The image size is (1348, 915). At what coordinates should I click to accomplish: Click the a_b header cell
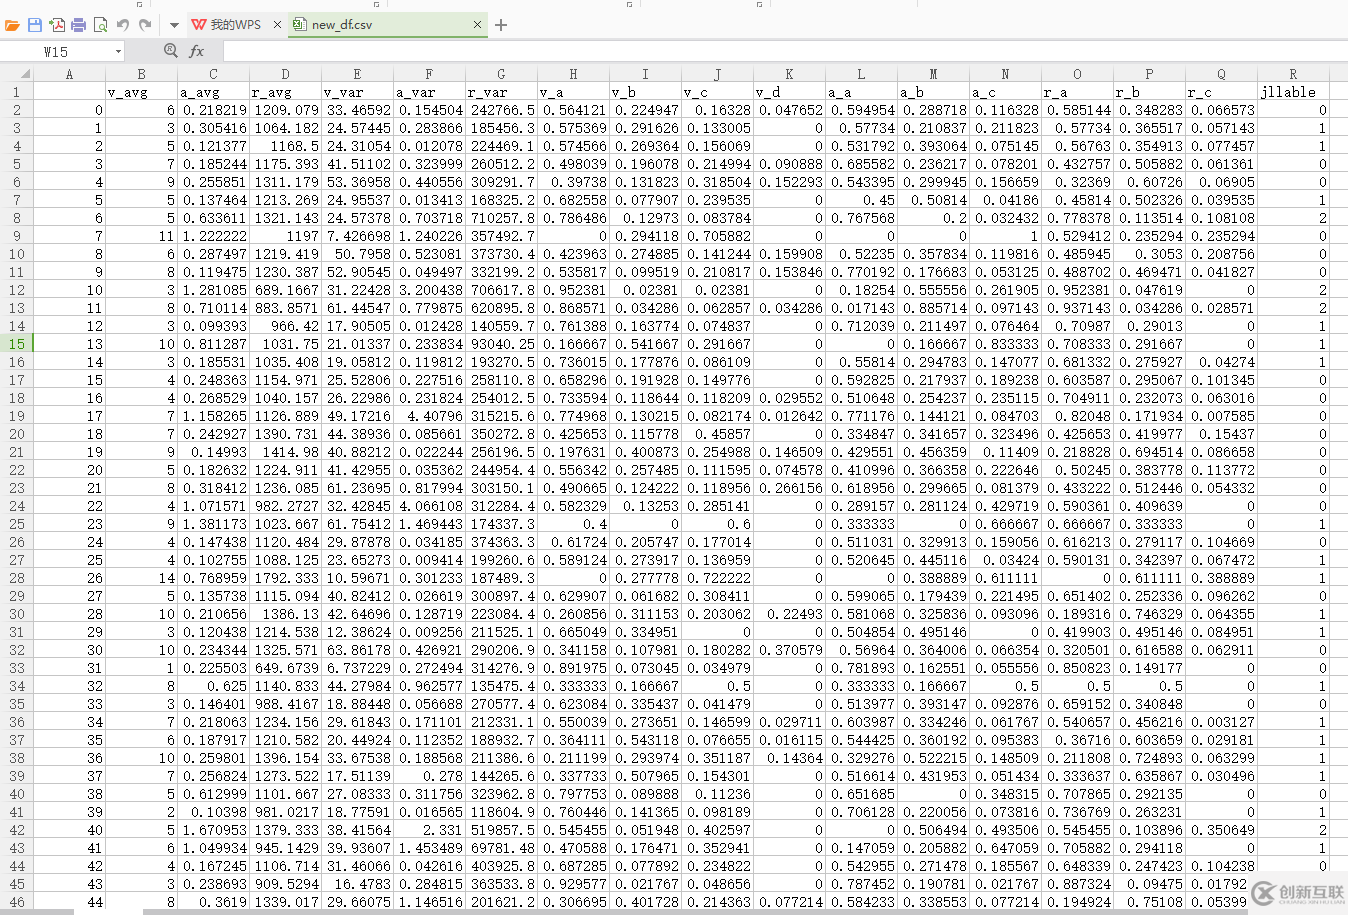[933, 92]
